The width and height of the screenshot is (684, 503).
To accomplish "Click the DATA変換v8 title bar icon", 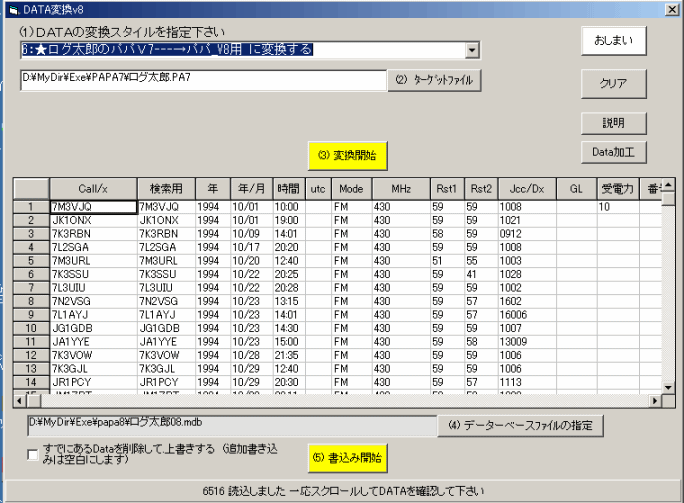I will (14, 10).
